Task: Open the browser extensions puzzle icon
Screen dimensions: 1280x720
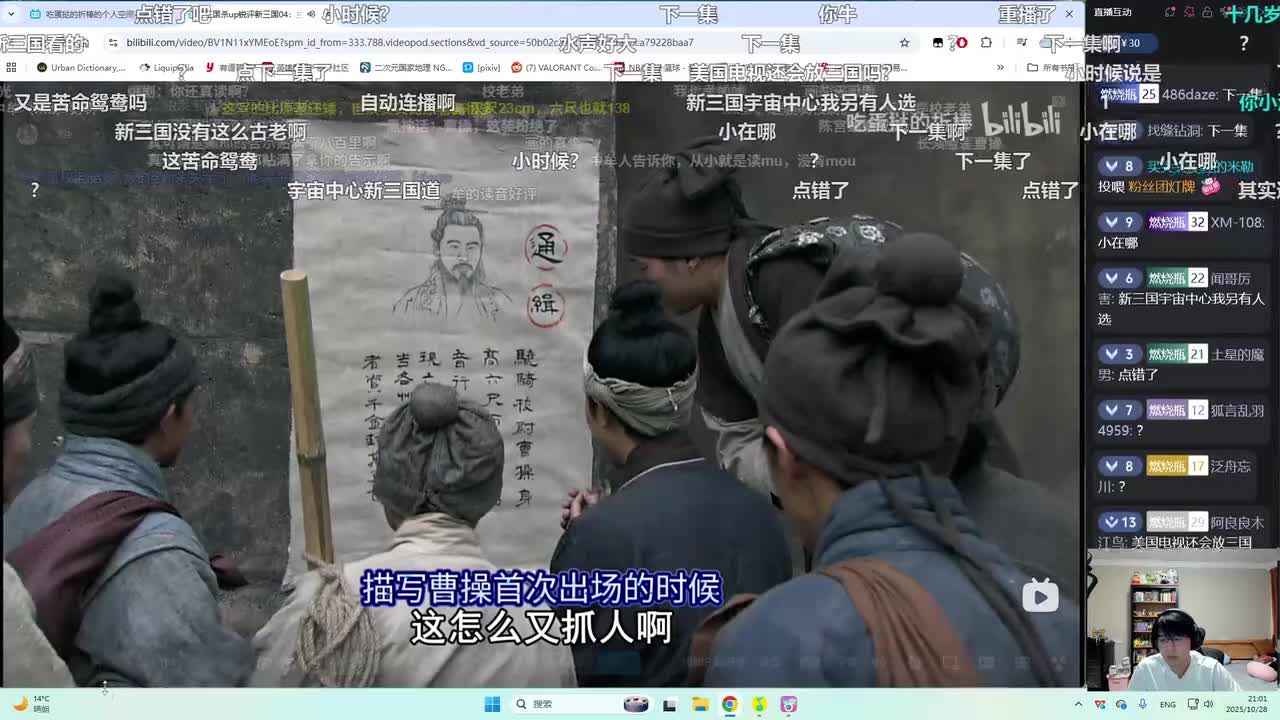Action: [x=986, y=43]
